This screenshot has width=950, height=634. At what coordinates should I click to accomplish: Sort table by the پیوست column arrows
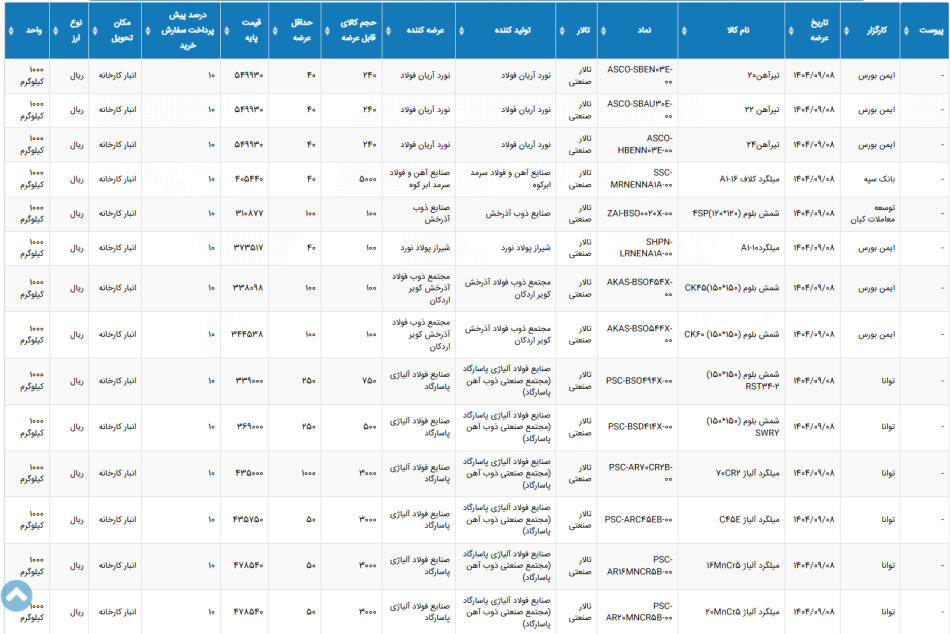coord(906,30)
